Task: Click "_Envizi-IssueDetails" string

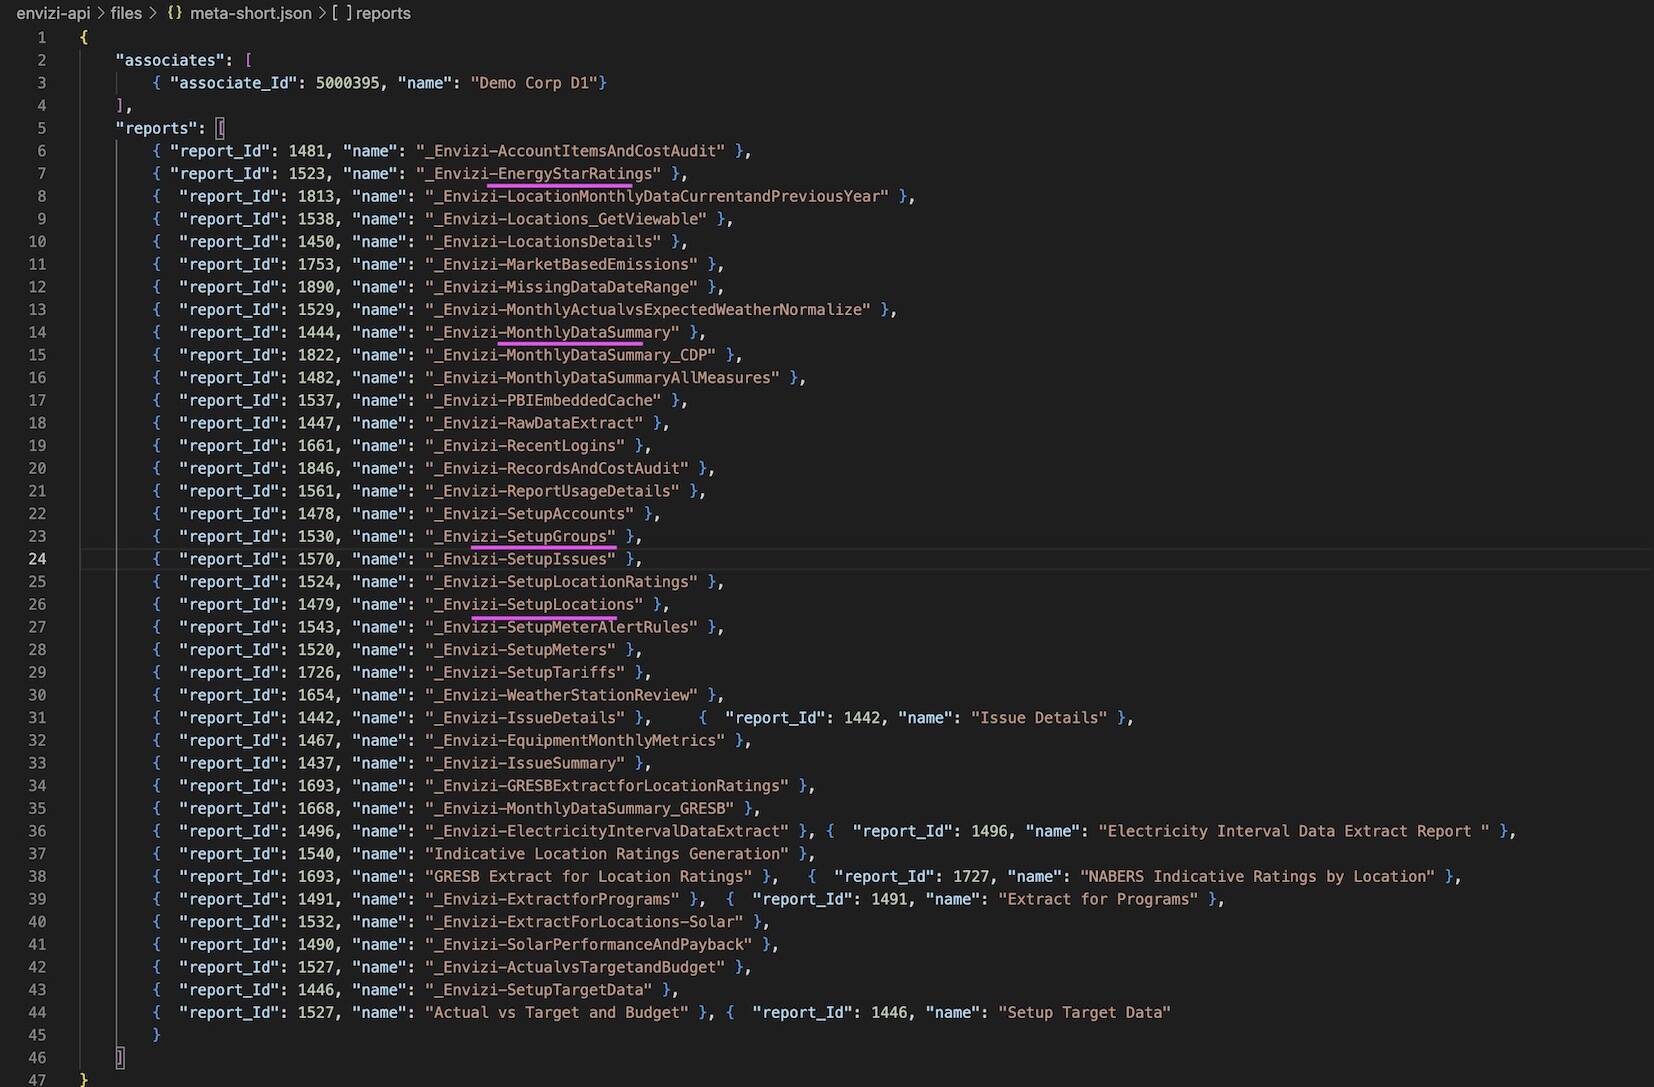Action: pyautogui.click(x=525, y=718)
